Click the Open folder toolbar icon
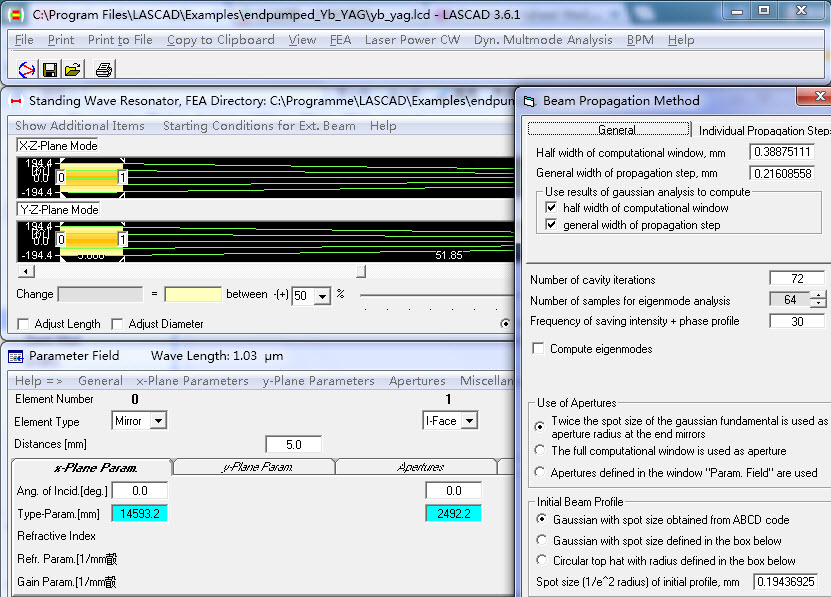831x597 pixels. click(x=73, y=69)
